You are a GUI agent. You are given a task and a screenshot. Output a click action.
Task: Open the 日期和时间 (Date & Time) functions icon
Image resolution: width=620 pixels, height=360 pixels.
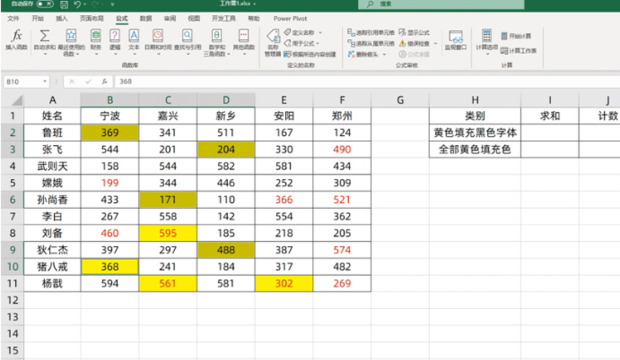coord(158,36)
